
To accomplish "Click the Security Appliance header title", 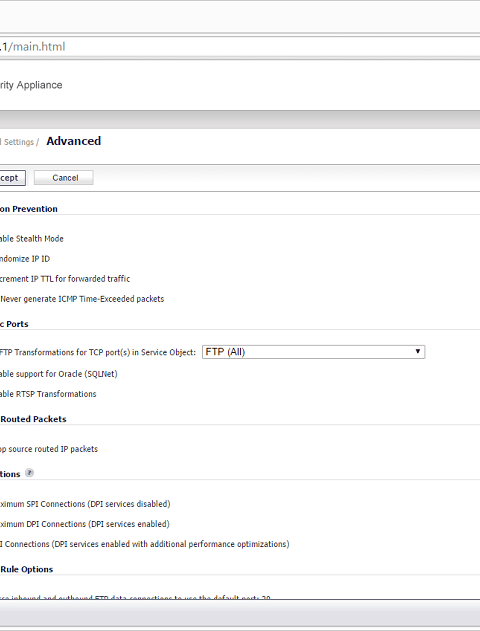I will click(x=31, y=85).
